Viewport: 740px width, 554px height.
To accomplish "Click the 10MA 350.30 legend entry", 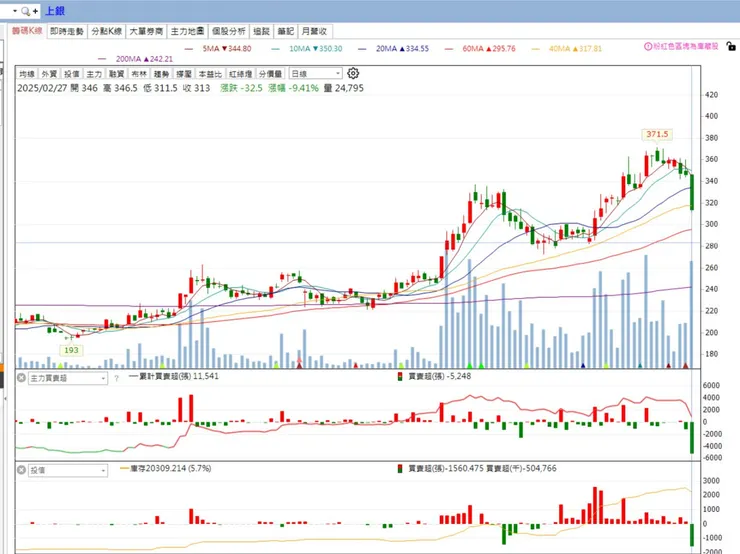I will tap(307, 48).
